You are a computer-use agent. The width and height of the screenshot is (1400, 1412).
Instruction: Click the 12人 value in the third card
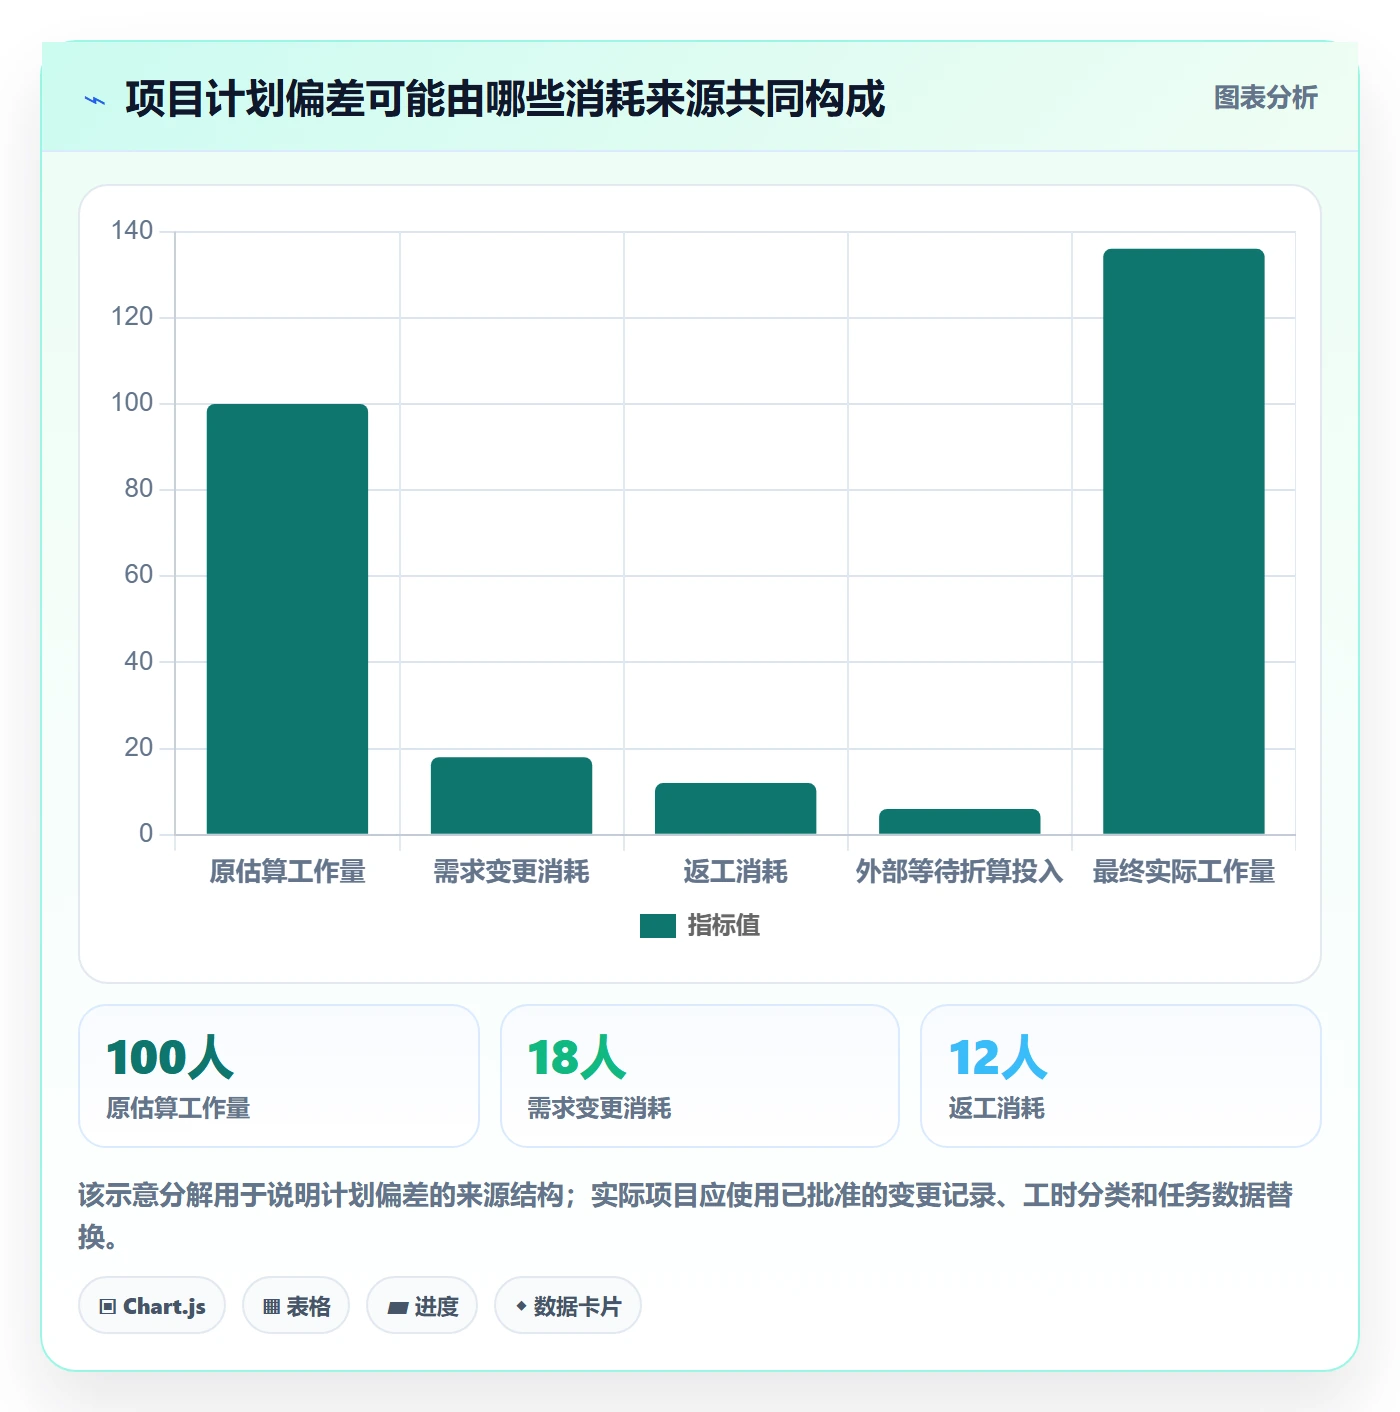click(998, 1058)
